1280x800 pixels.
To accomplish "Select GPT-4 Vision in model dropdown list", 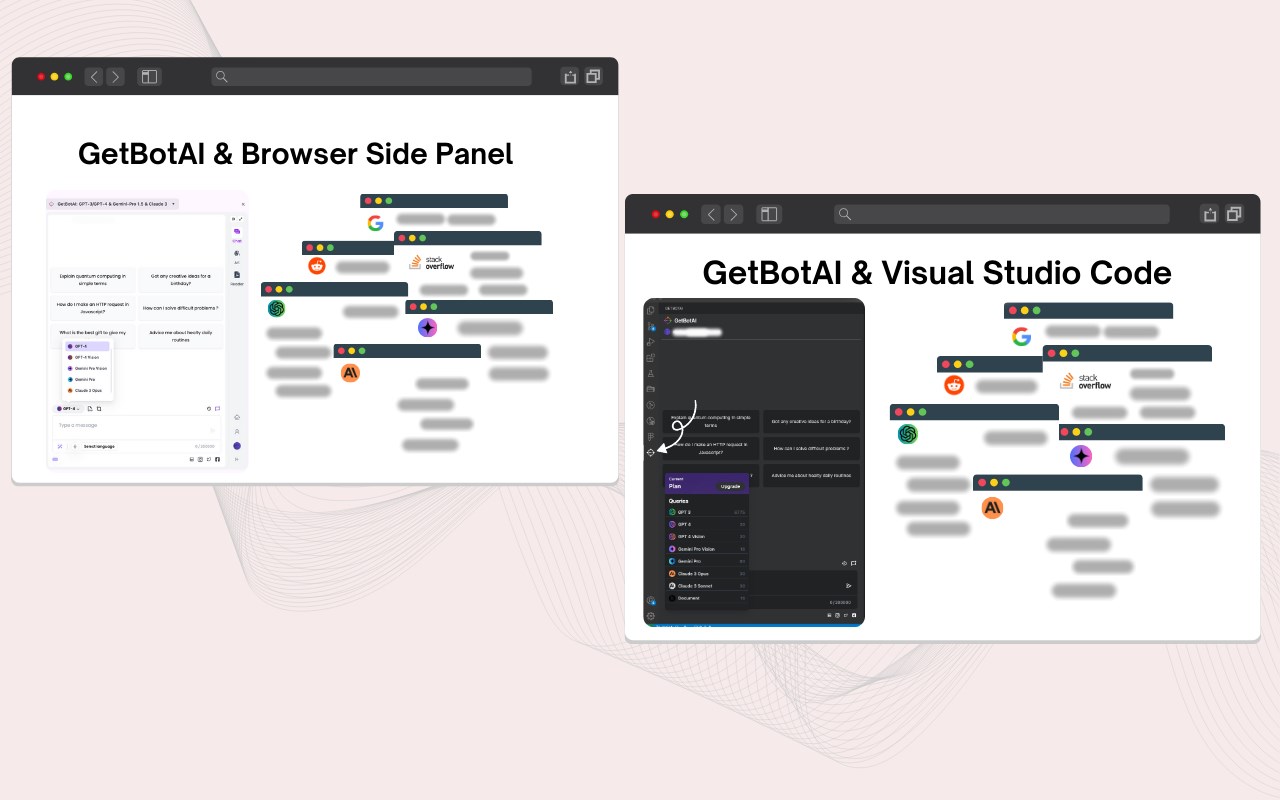I will coord(87,357).
